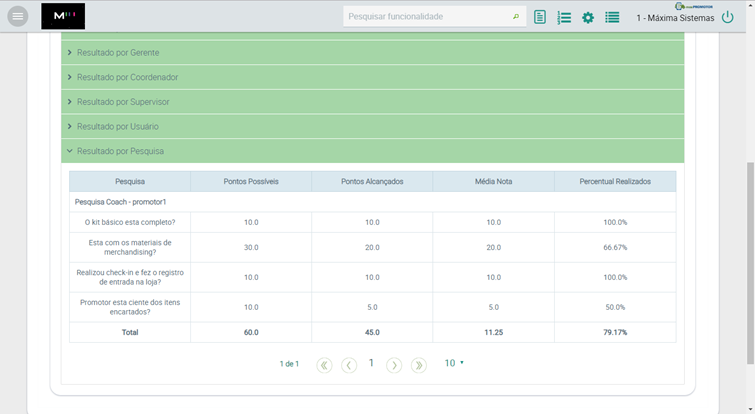Click the numbered list icon in the top bar
755x414 pixels.
pos(564,17)
